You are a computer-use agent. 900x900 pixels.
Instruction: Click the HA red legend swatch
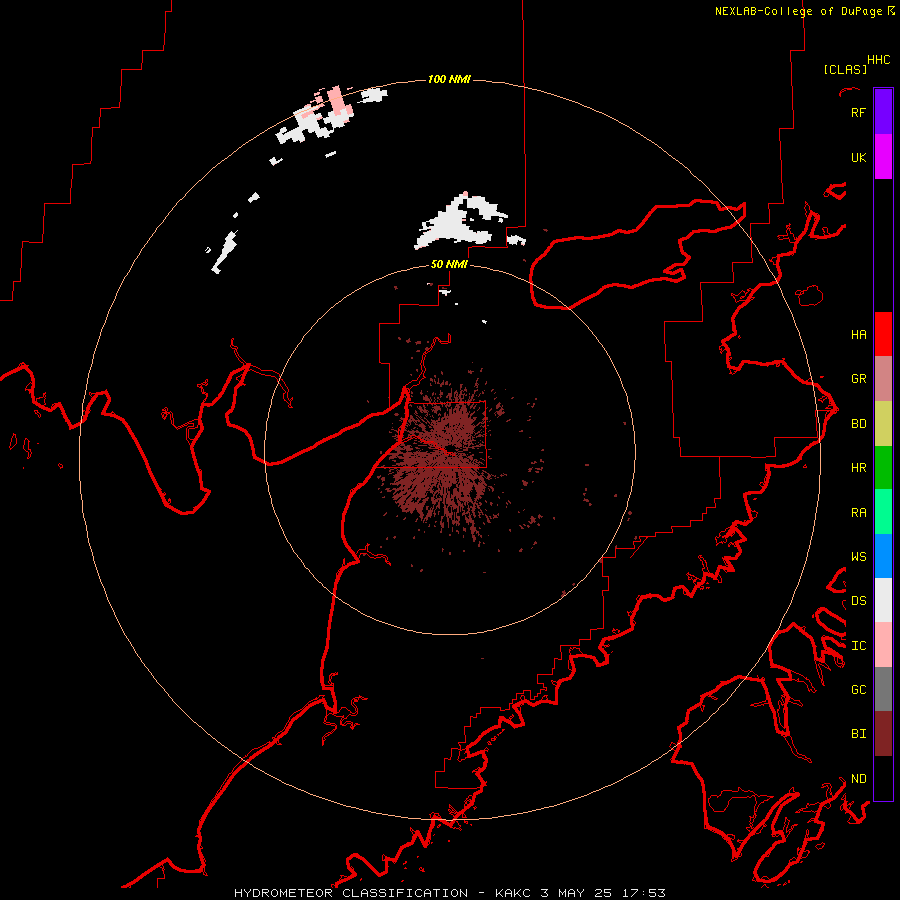coord(883,334)
